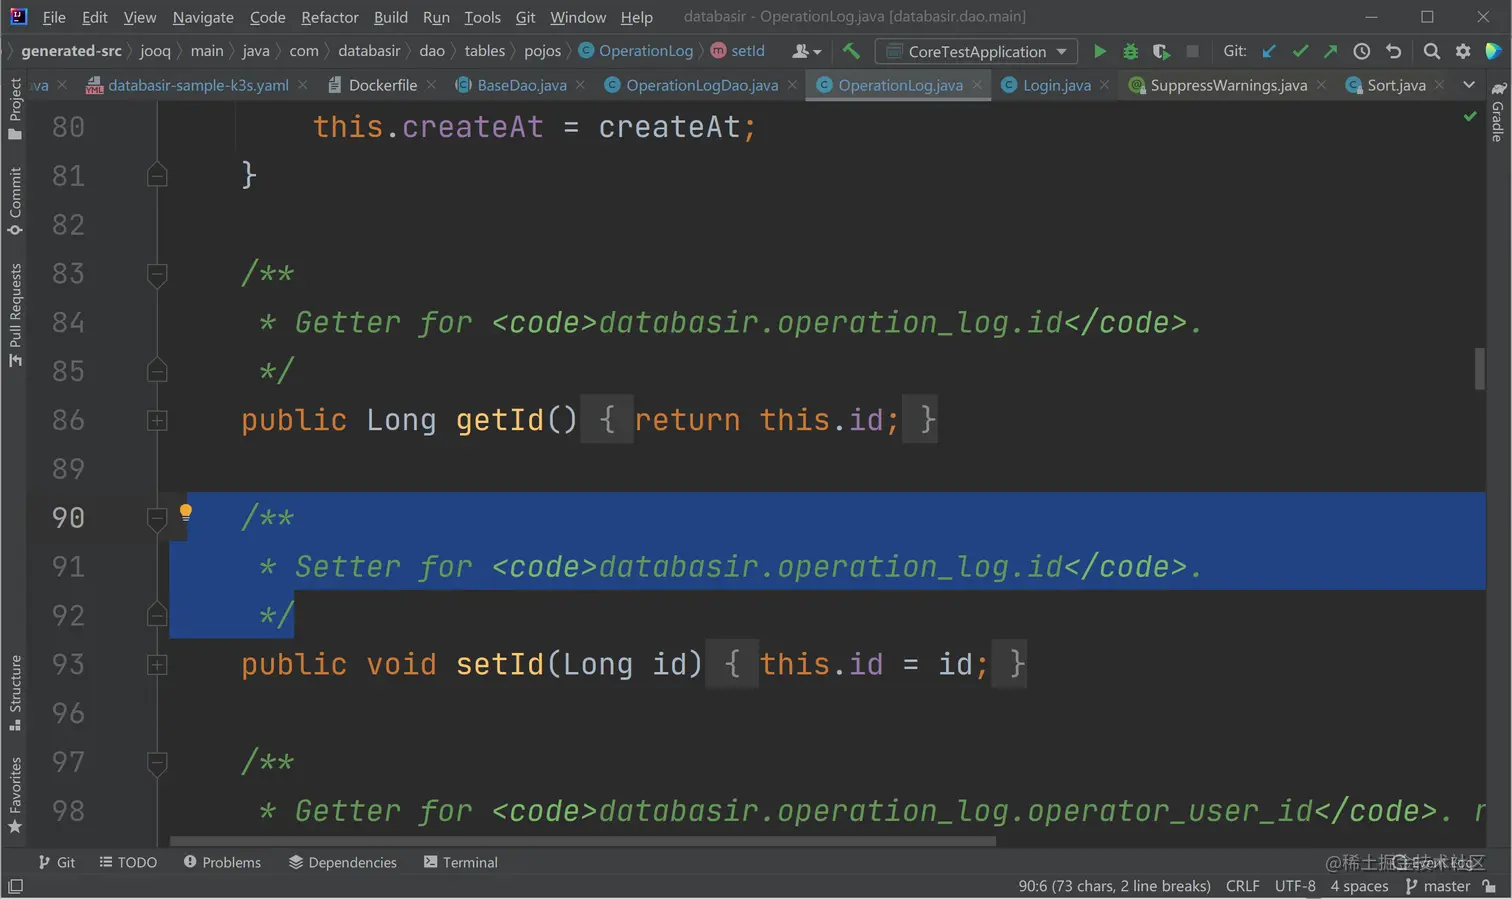Viewport: 1512px width, 899px height.
Task: Show hidden editor tabs with the chevron
Action: coord(1469,85)
